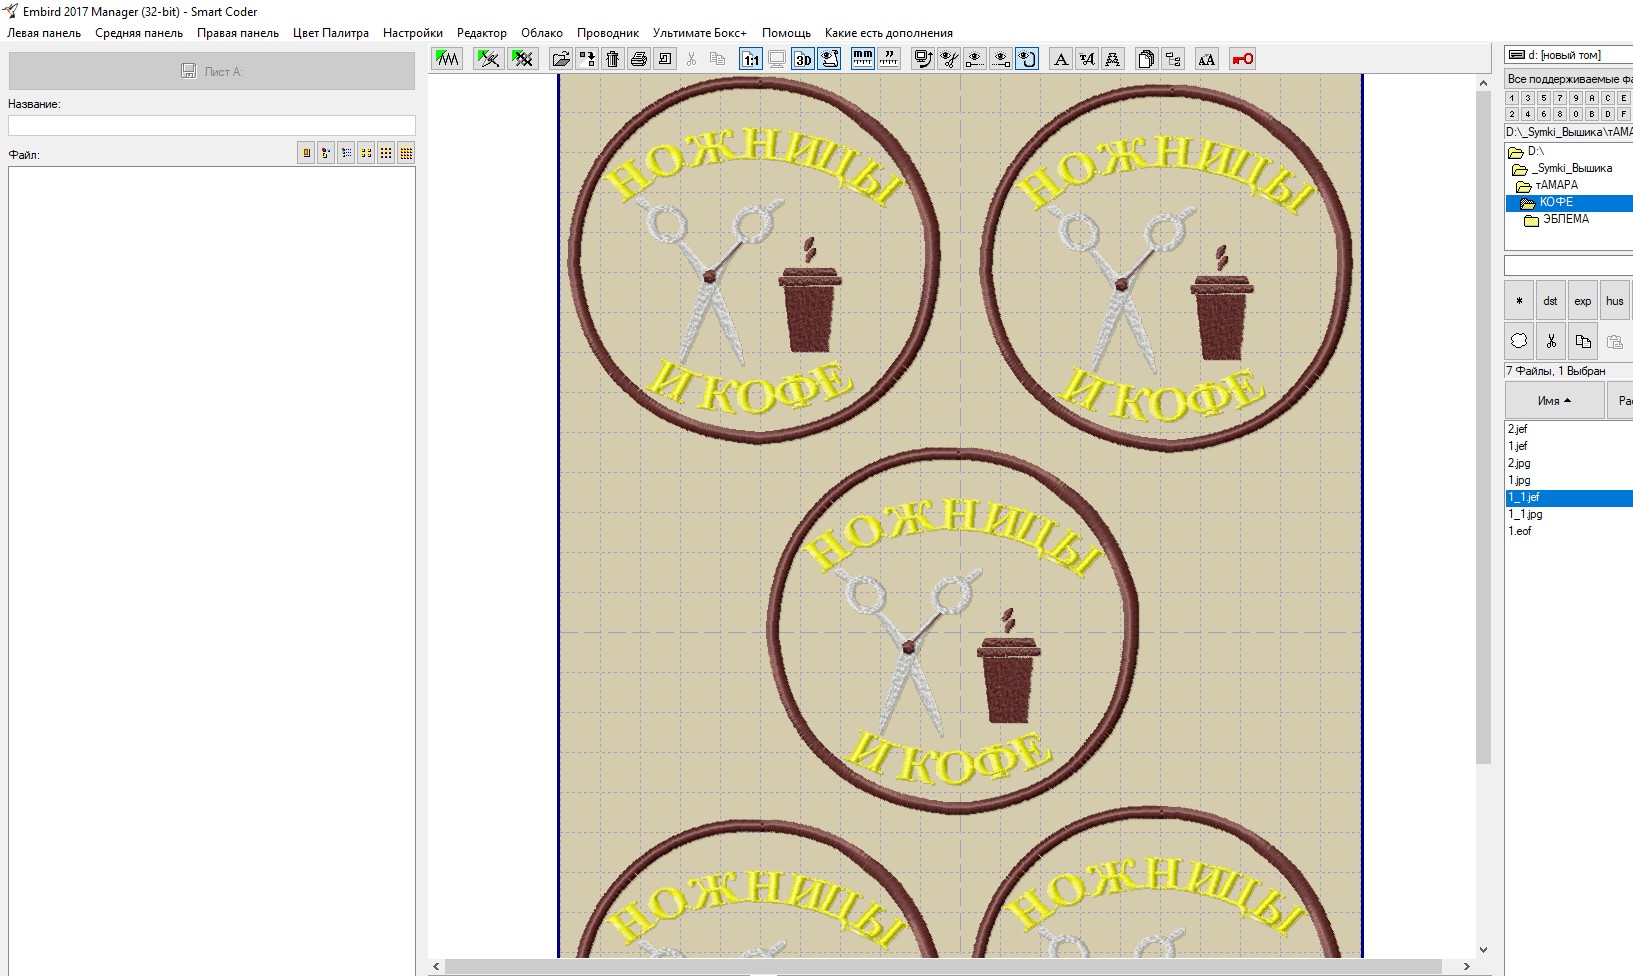The image size is (1633, 976).
Task: Click the folder shortcut button 2
Action: [x=1512, y=114]
